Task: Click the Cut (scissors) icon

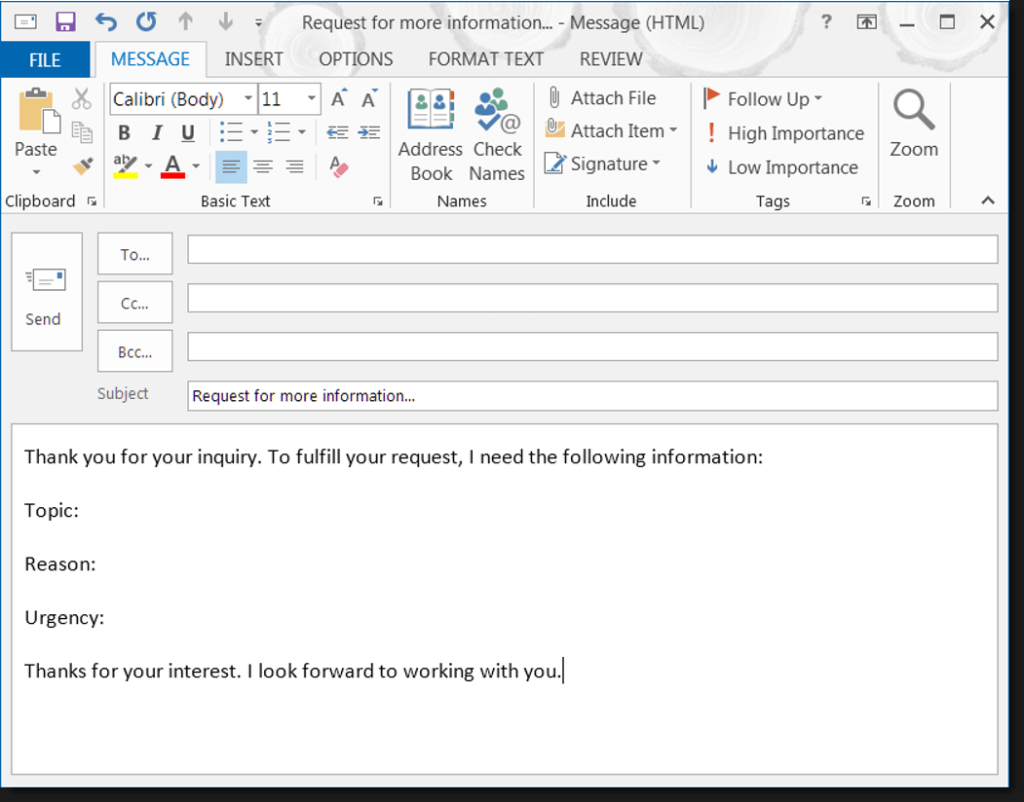Action: (x=83, y=98)
